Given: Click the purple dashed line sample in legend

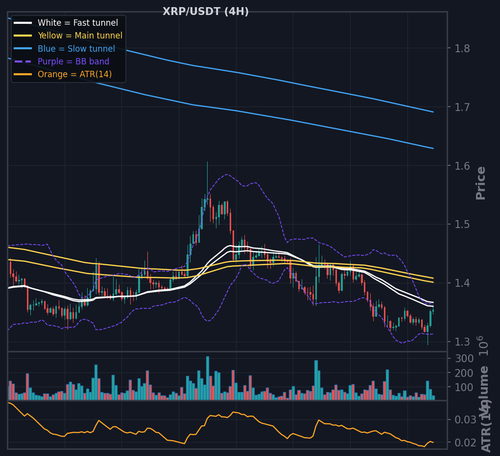Looking at the screenshot, I should tap(23, 61).
